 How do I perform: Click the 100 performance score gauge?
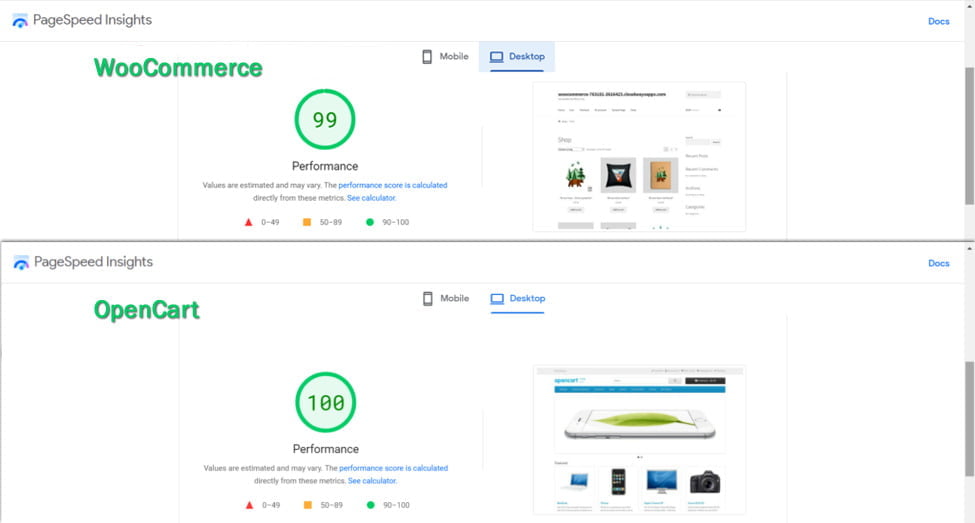325,403
